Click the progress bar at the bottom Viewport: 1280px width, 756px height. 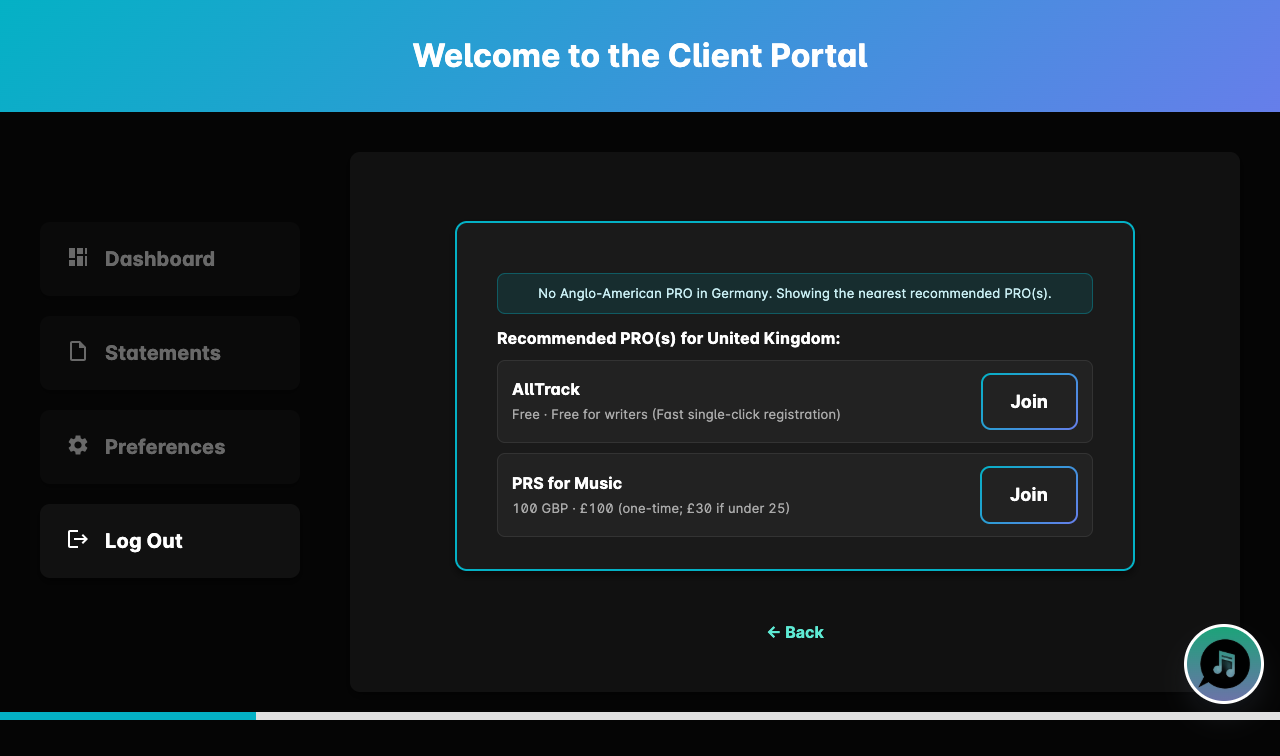pyautogui.click(x=640, y=716)
